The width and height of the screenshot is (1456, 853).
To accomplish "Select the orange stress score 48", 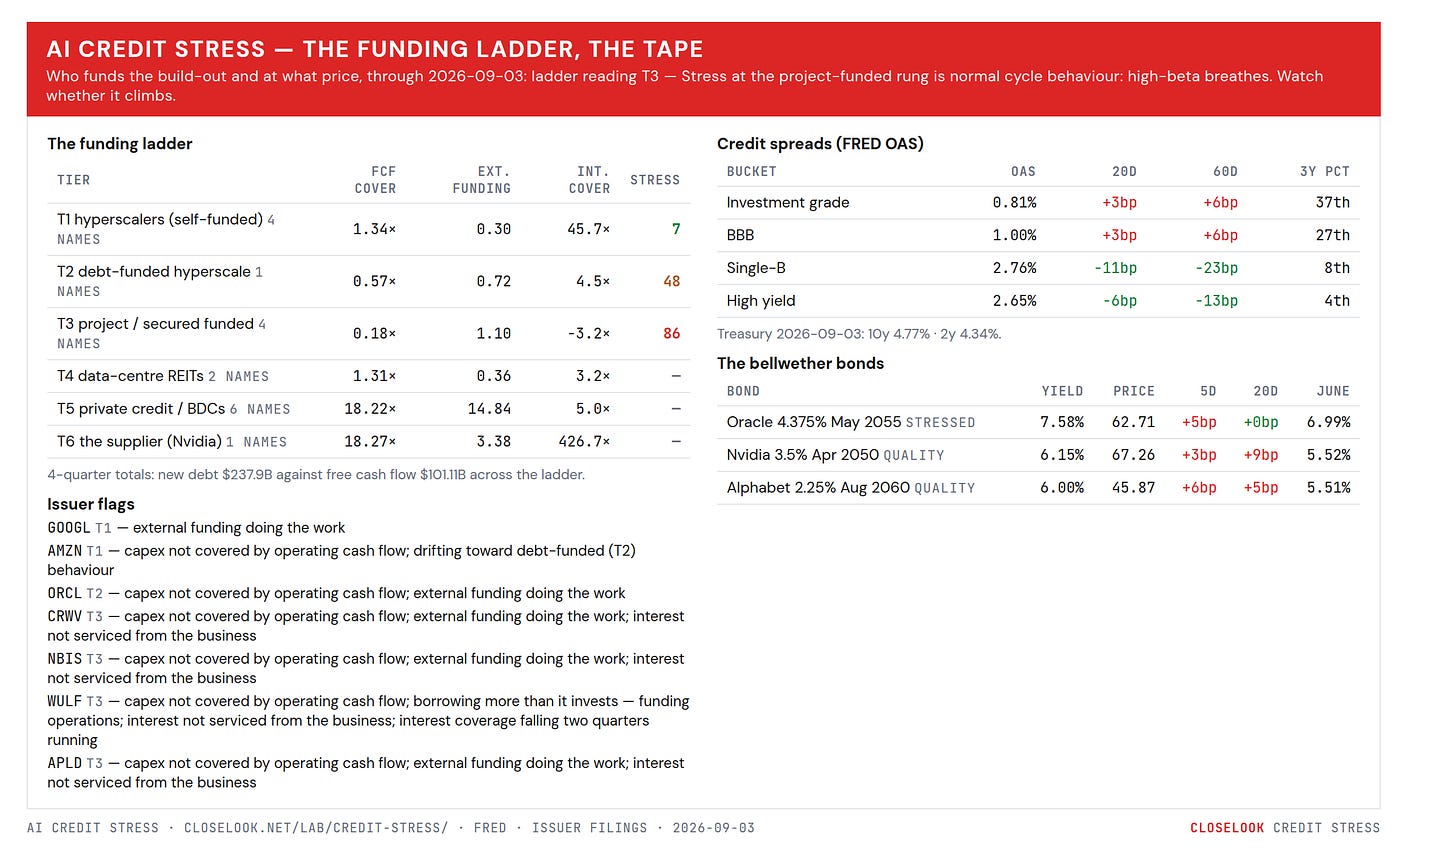I will pos(672,281).
